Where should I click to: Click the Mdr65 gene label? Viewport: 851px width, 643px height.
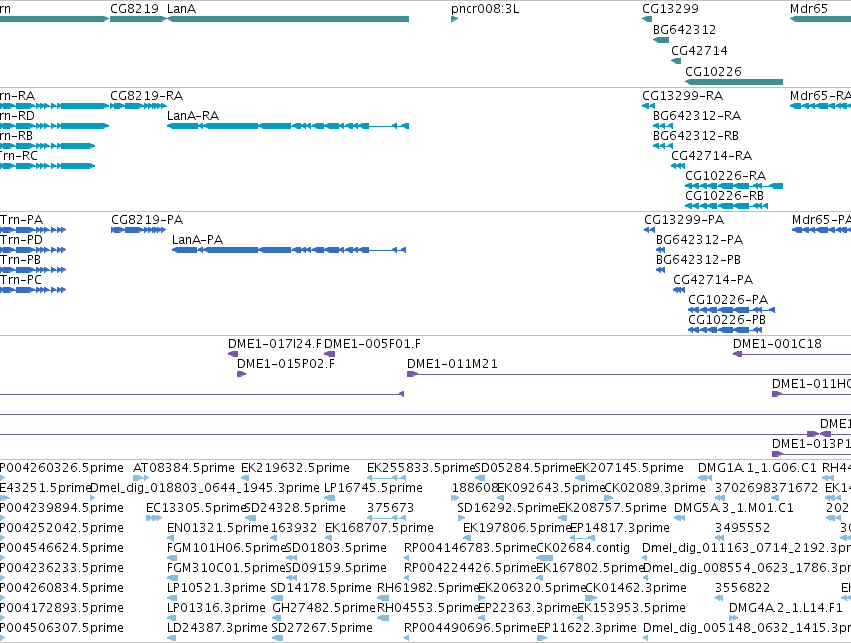tap(809, 9)
